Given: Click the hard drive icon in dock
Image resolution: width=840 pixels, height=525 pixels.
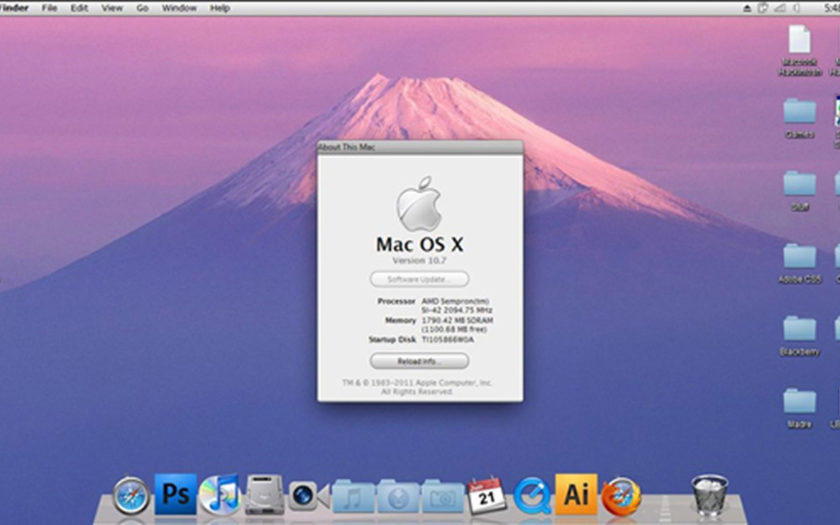Looking at the screenshot, I should coord(264,495).
